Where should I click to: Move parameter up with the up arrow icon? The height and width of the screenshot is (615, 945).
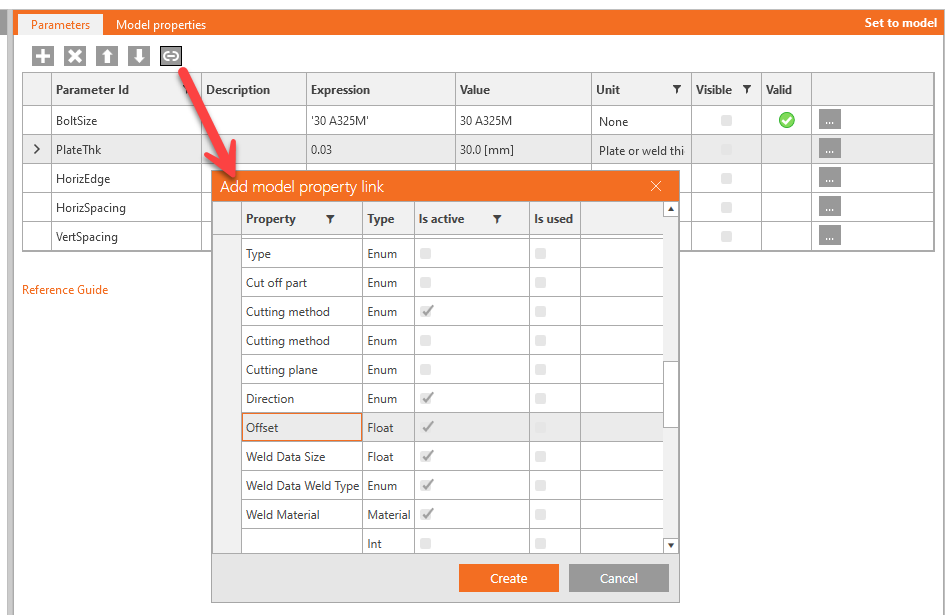[107, 56]
